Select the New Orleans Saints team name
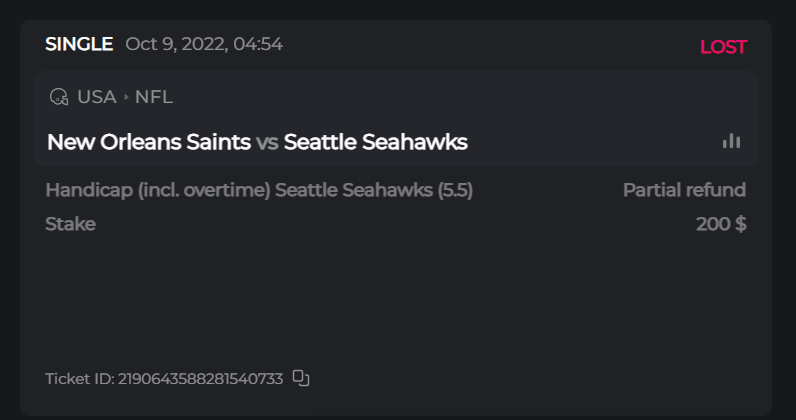The image size is (796, 420). [x=149, y=142]
